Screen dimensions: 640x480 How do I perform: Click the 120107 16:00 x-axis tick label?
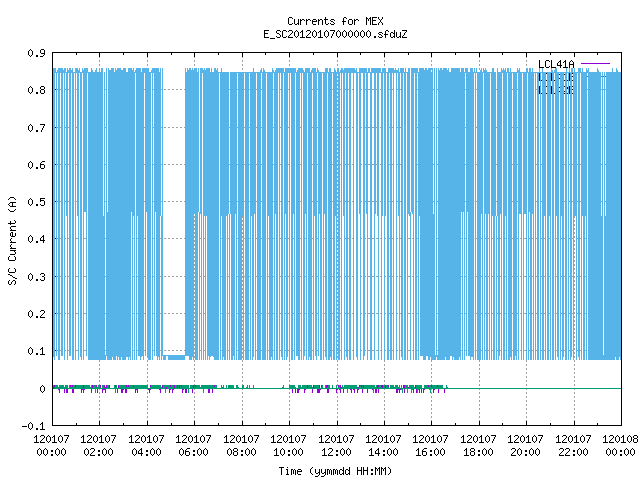coord(431,446)
